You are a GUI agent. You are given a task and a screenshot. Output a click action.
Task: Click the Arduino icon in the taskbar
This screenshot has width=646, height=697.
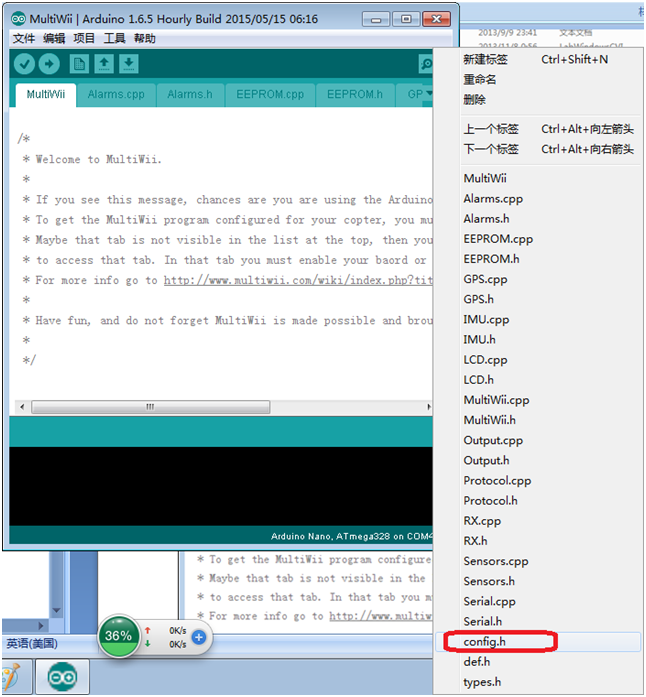[62, 677]
